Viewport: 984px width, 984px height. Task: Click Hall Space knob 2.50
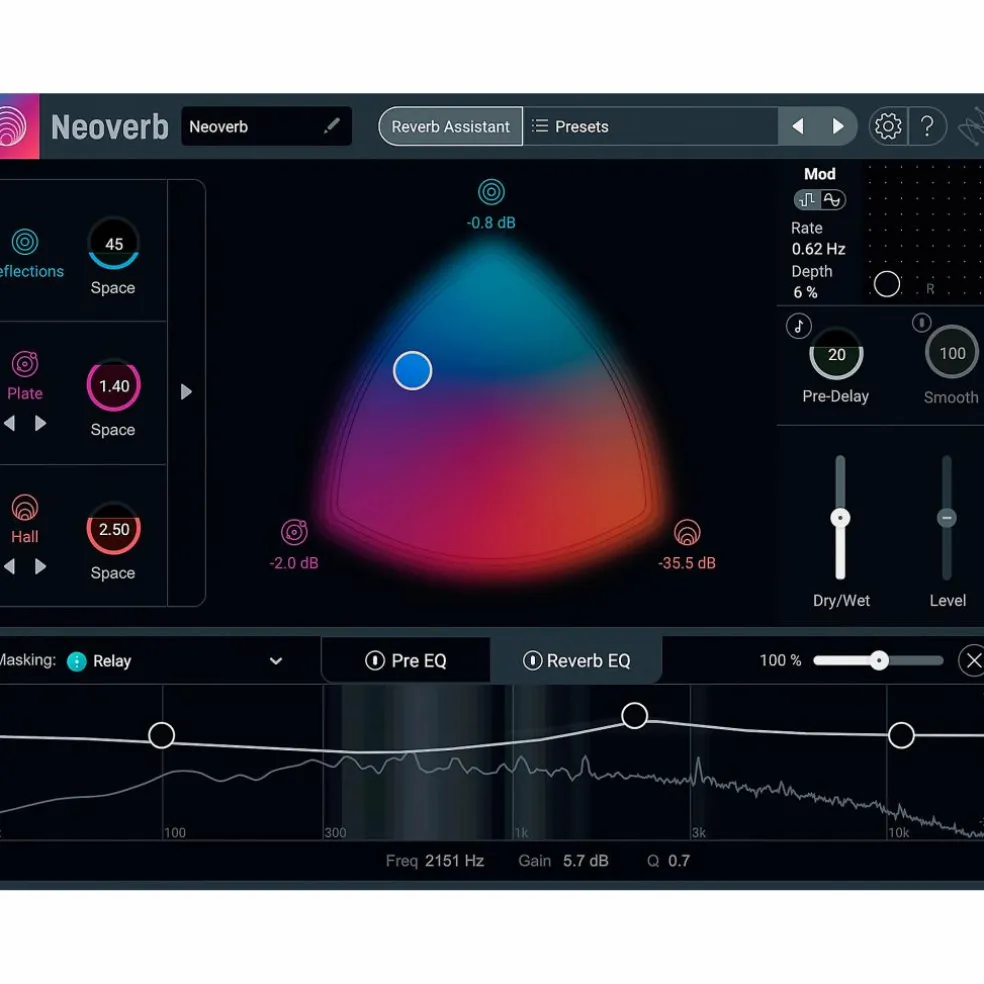[x=114, y=529]
